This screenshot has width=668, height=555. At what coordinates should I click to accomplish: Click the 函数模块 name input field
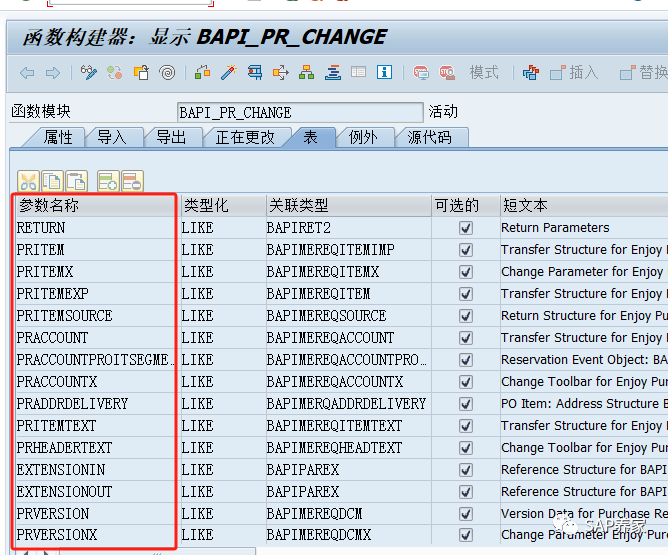coord(300,113)
